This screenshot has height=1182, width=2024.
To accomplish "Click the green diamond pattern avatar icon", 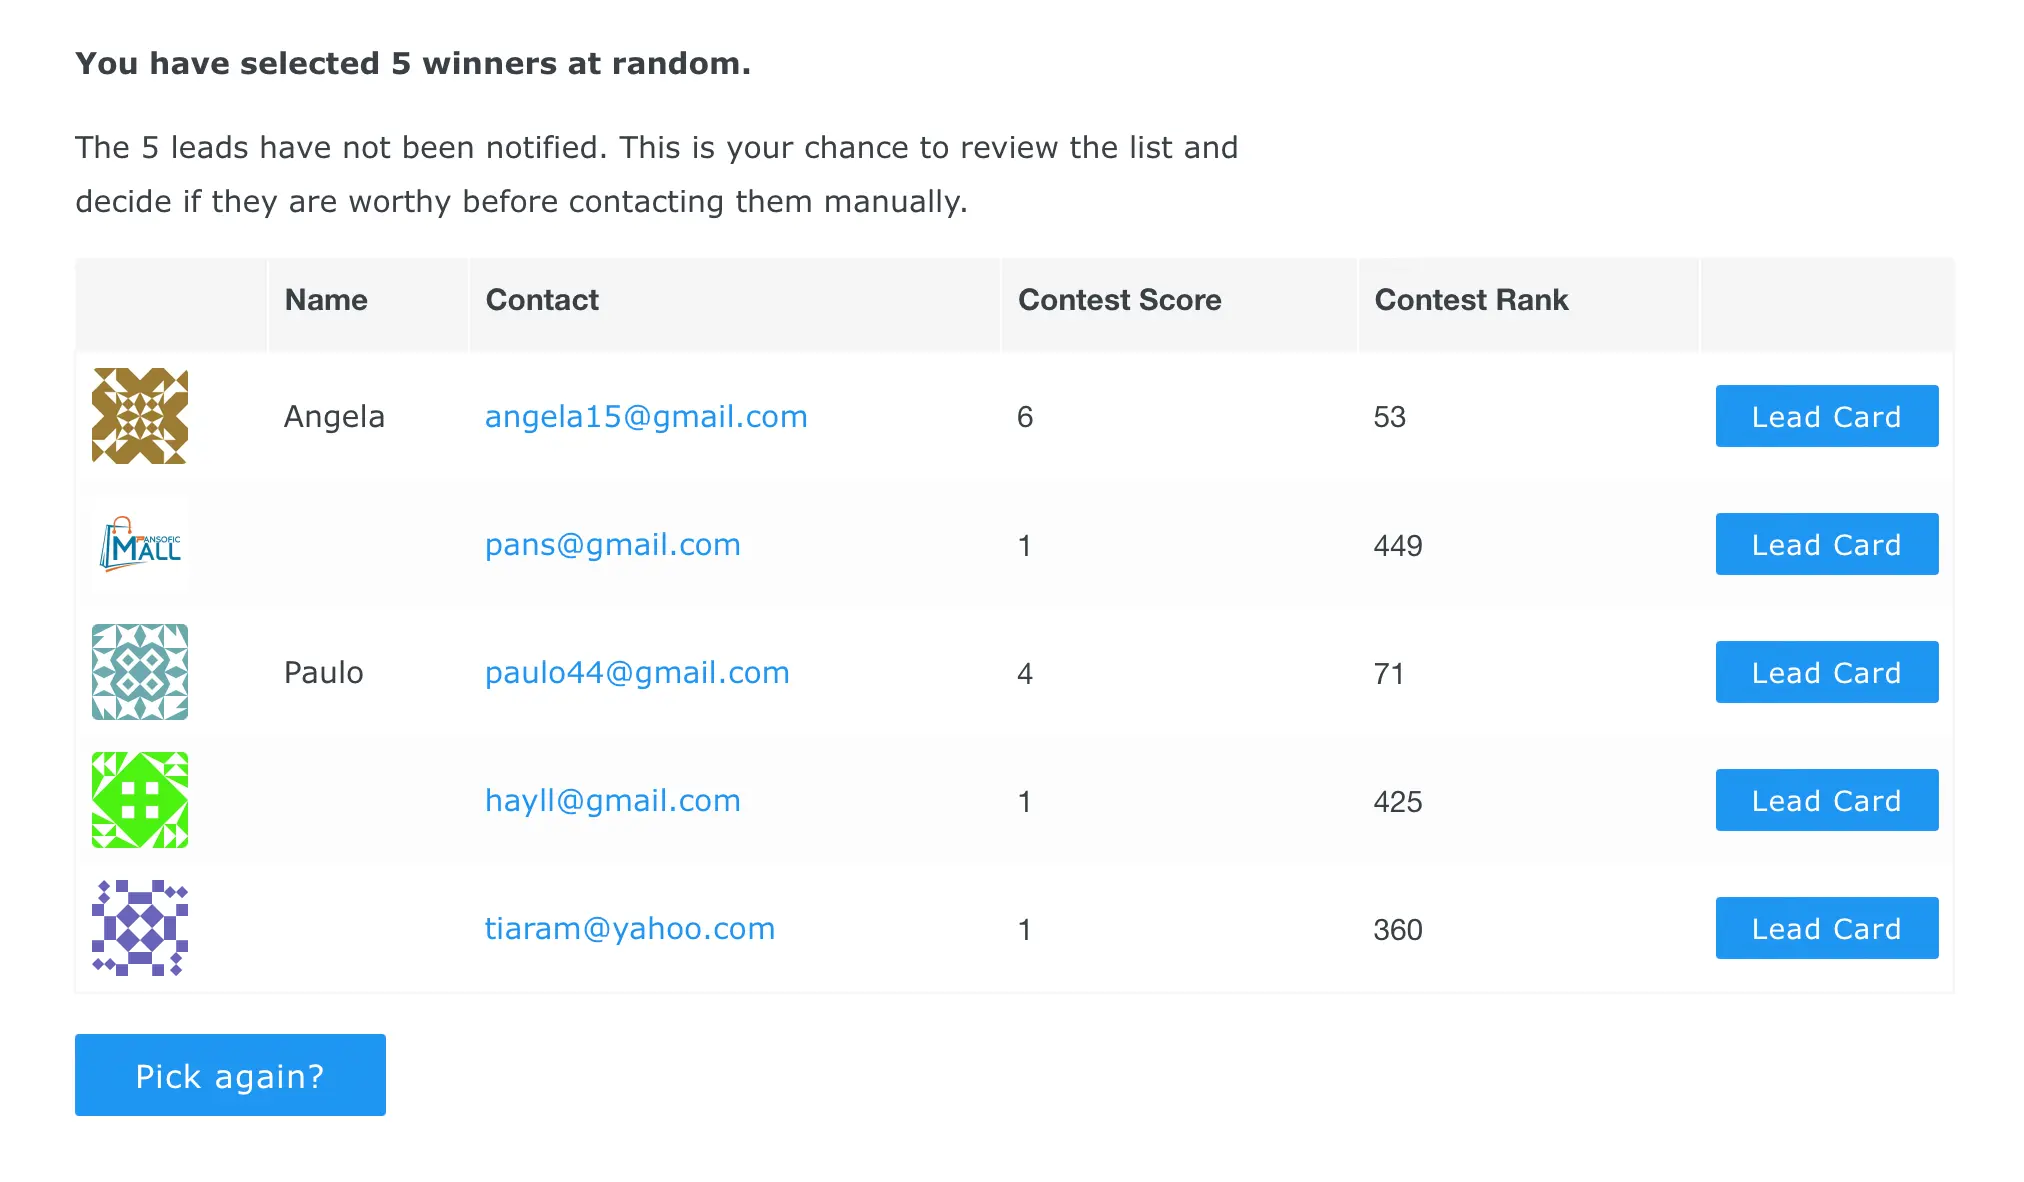I will [x=141, y=801].
